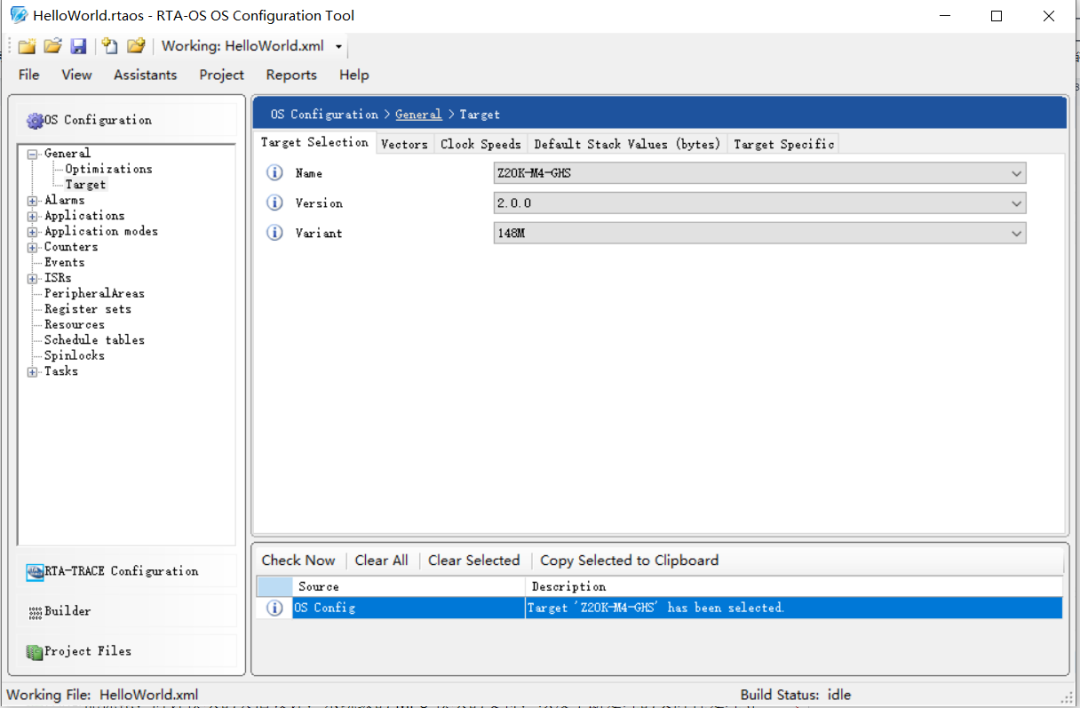Open the Version 2.0.0 dropdown
Screen dimensions: 1080x708
coord(760,203)
